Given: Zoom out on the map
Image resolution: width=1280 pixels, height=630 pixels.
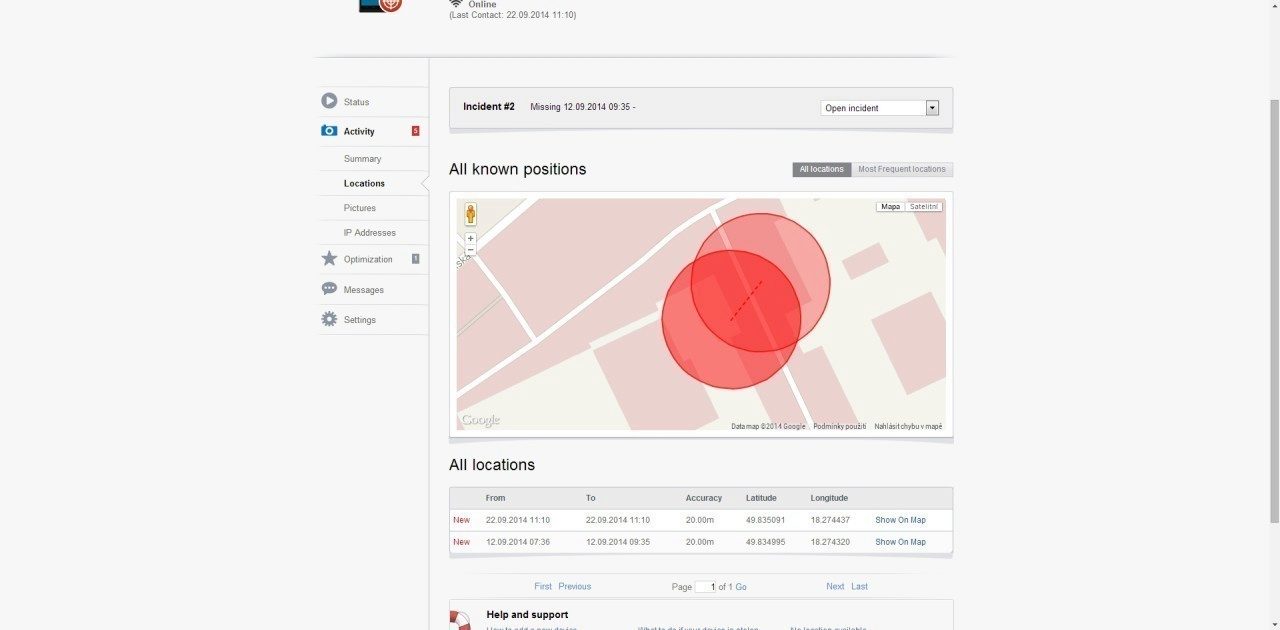Looking at the screenshot, I should click(470, 250).
